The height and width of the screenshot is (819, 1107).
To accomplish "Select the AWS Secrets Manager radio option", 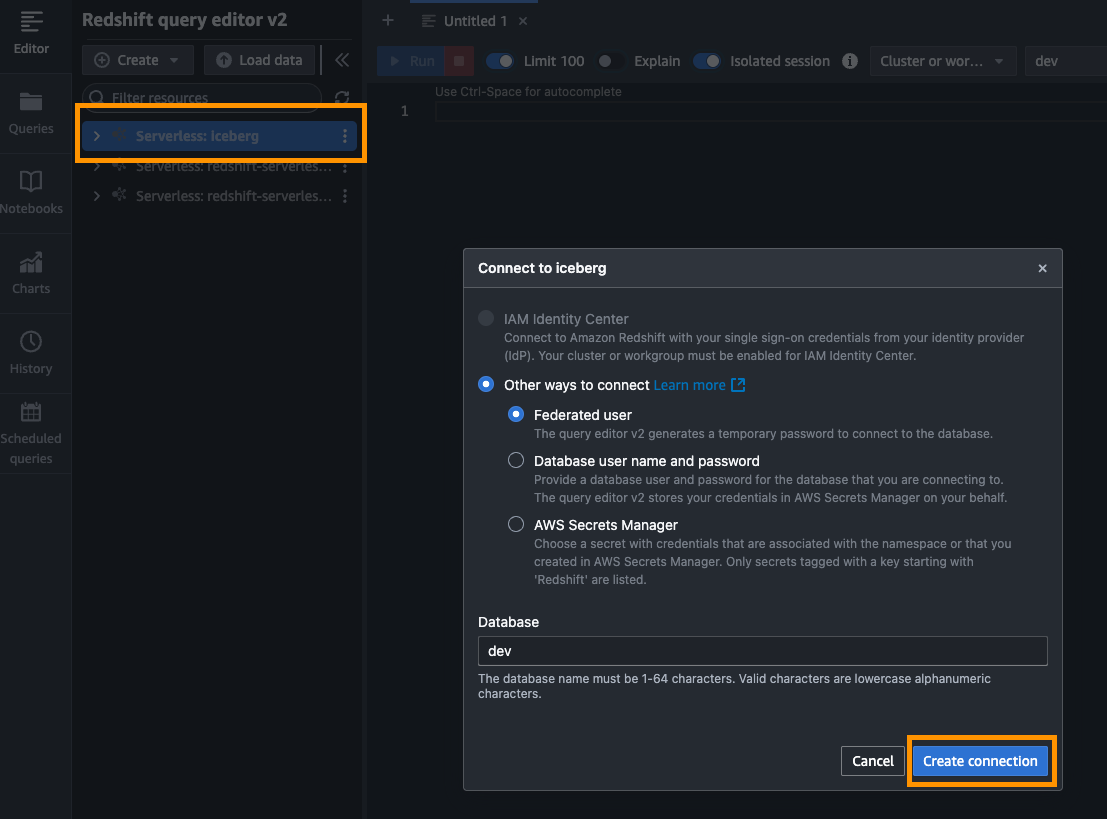I will (516, 525).
